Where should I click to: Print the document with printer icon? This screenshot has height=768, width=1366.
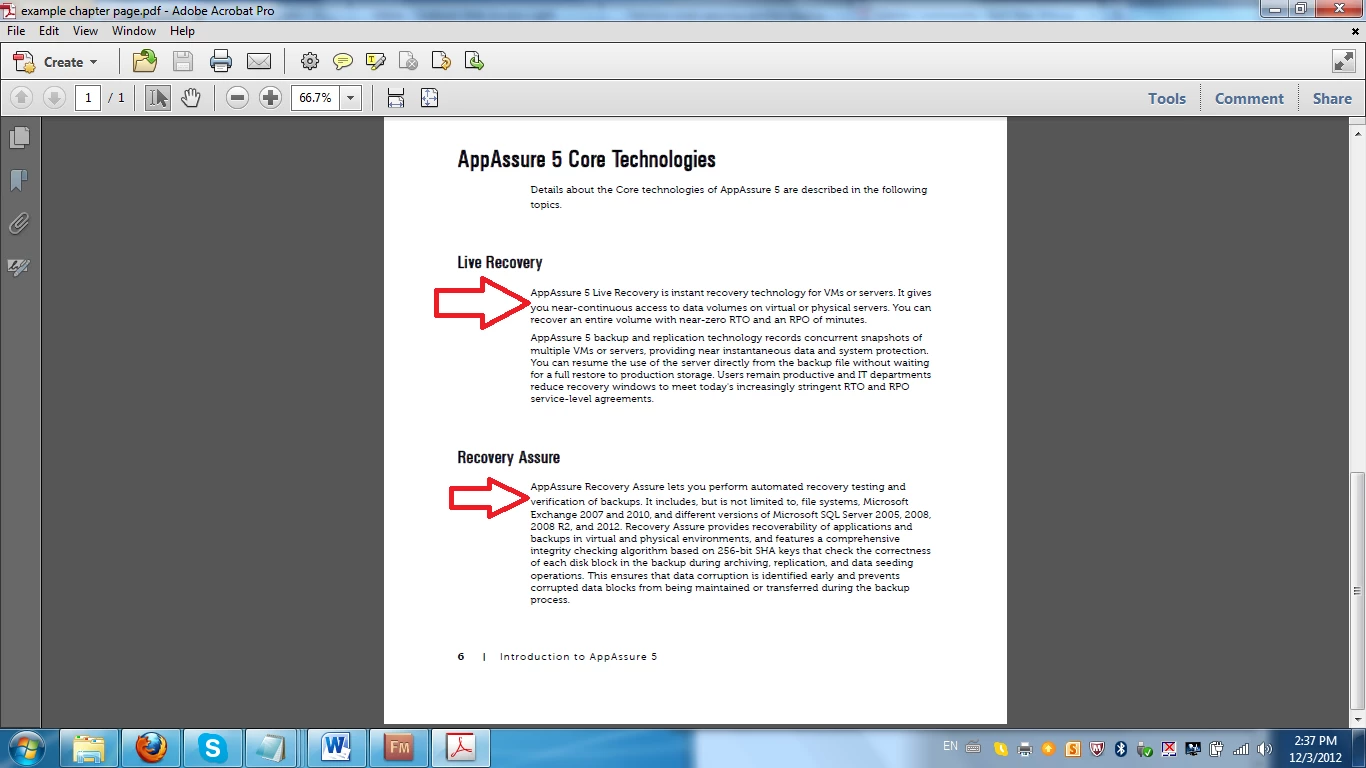tap(221, 61)
